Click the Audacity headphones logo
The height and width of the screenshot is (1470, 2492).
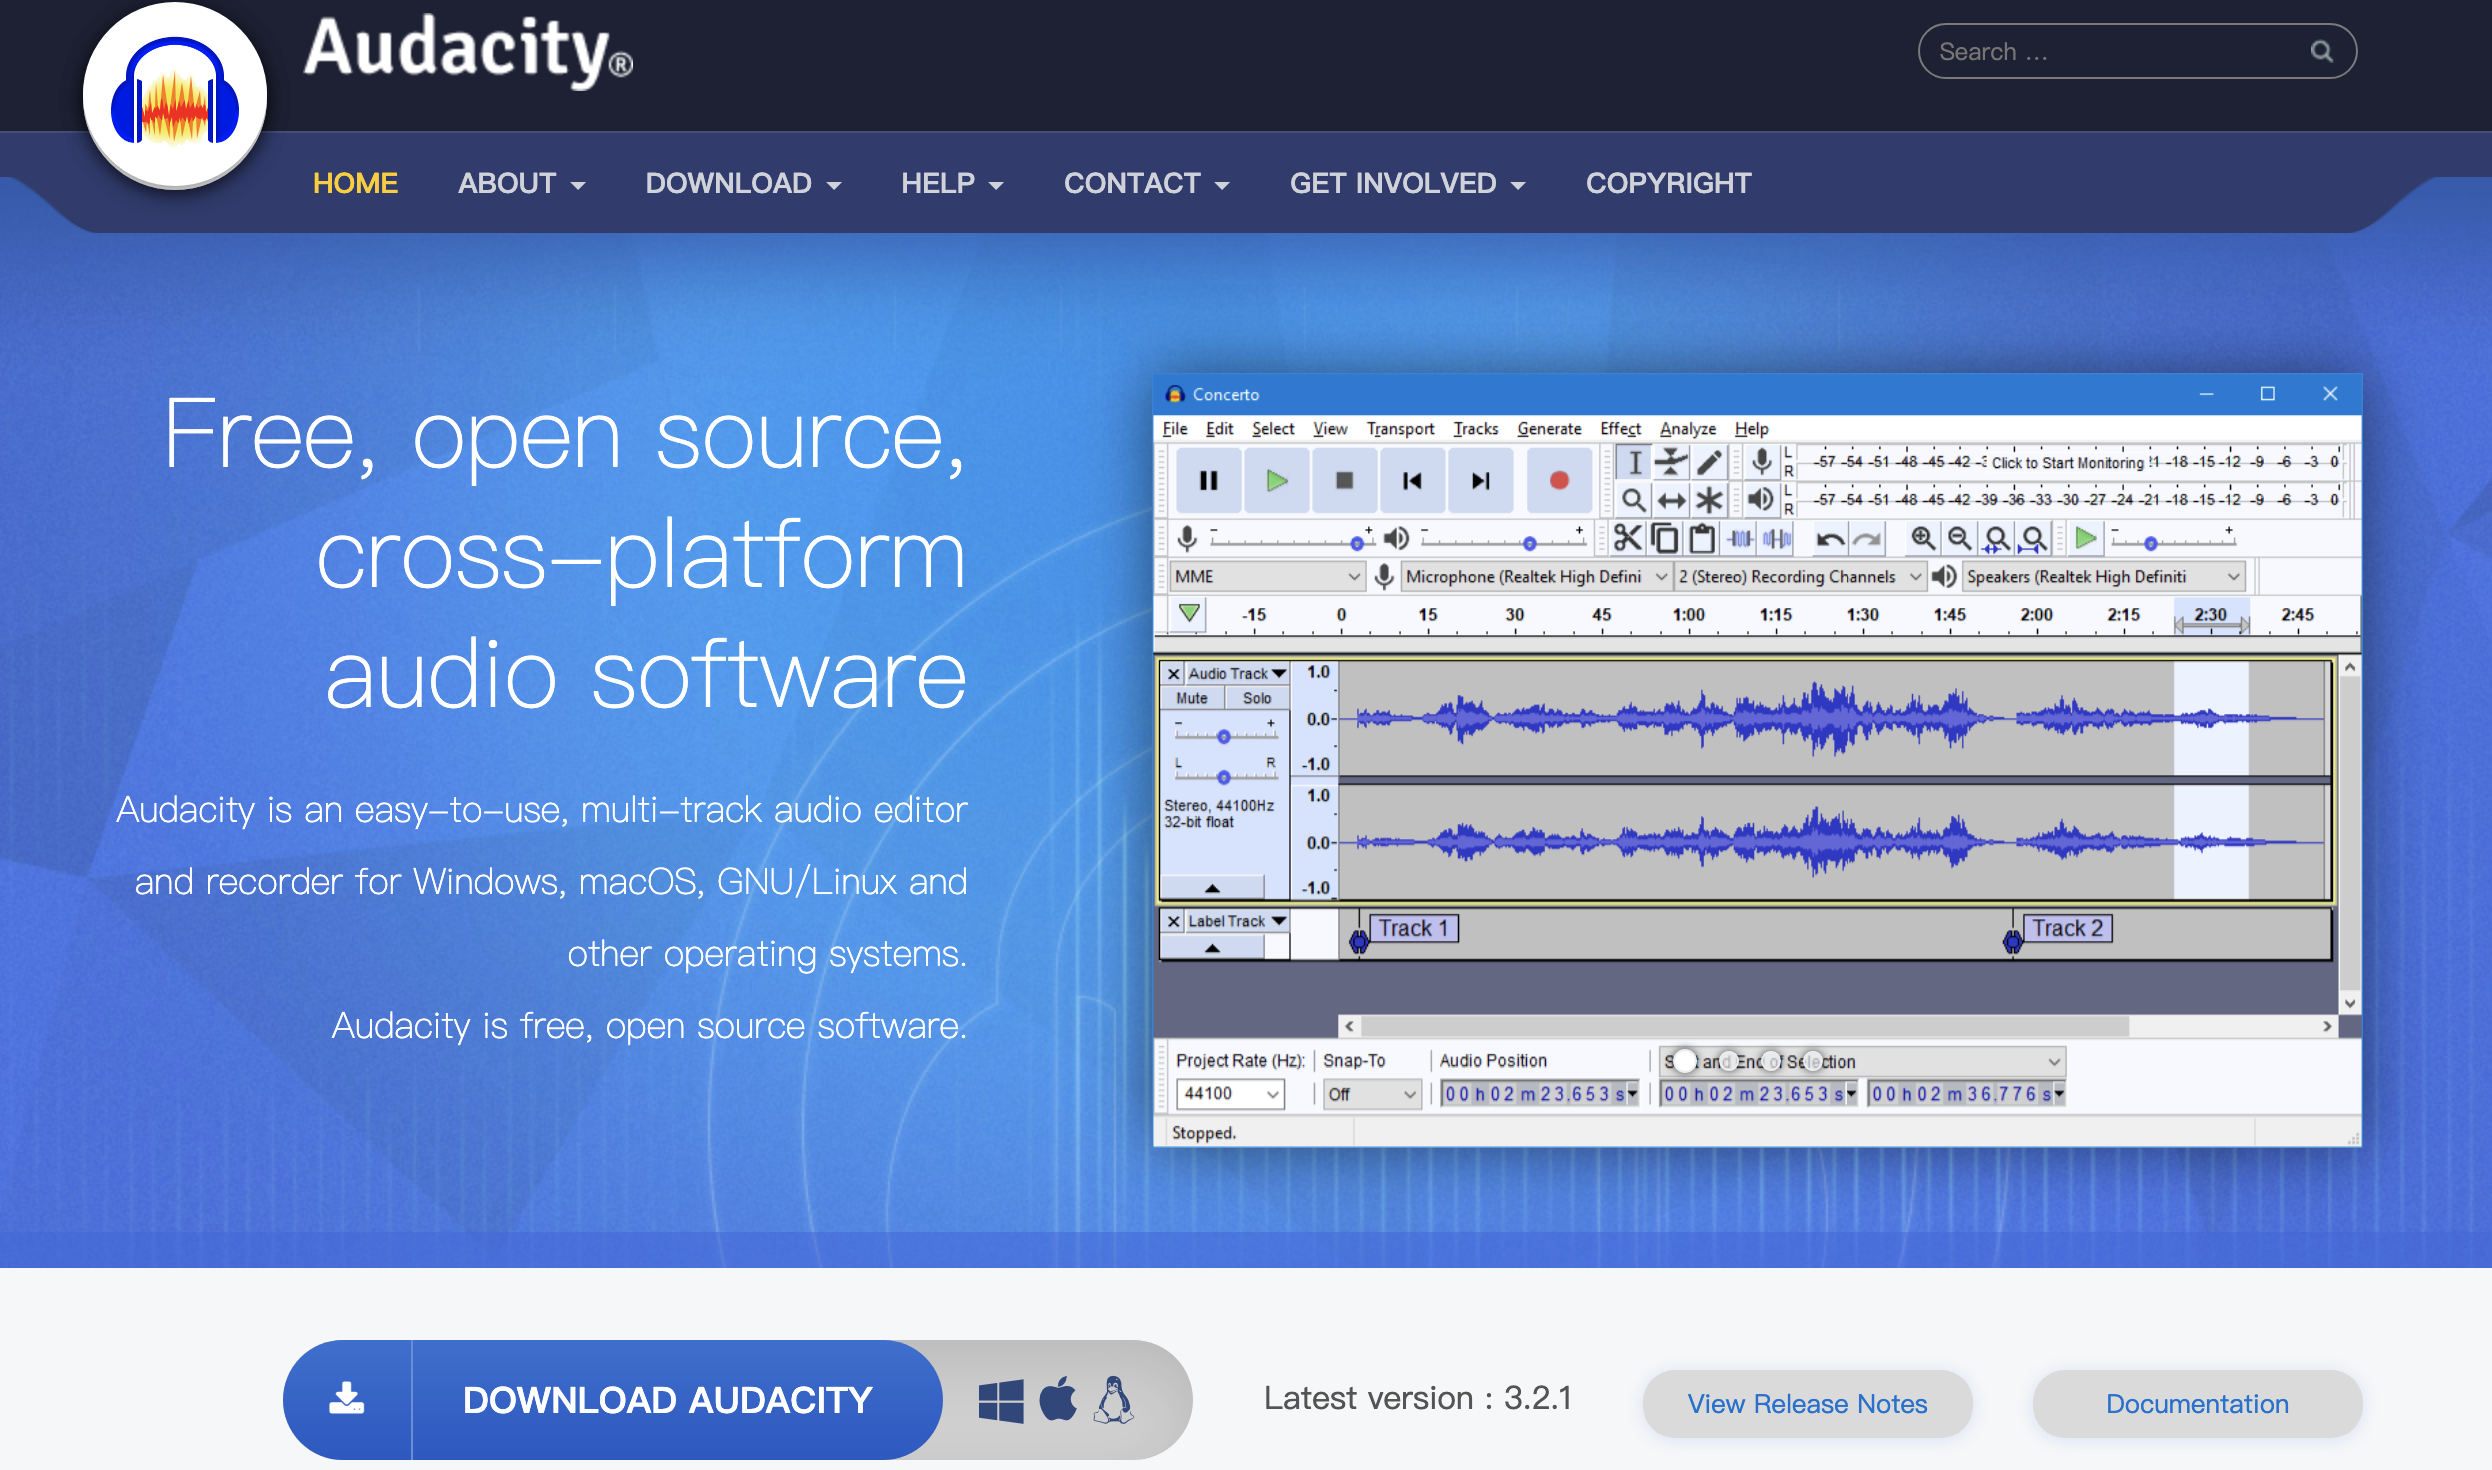pyautogui.click(x=175, y=98)
